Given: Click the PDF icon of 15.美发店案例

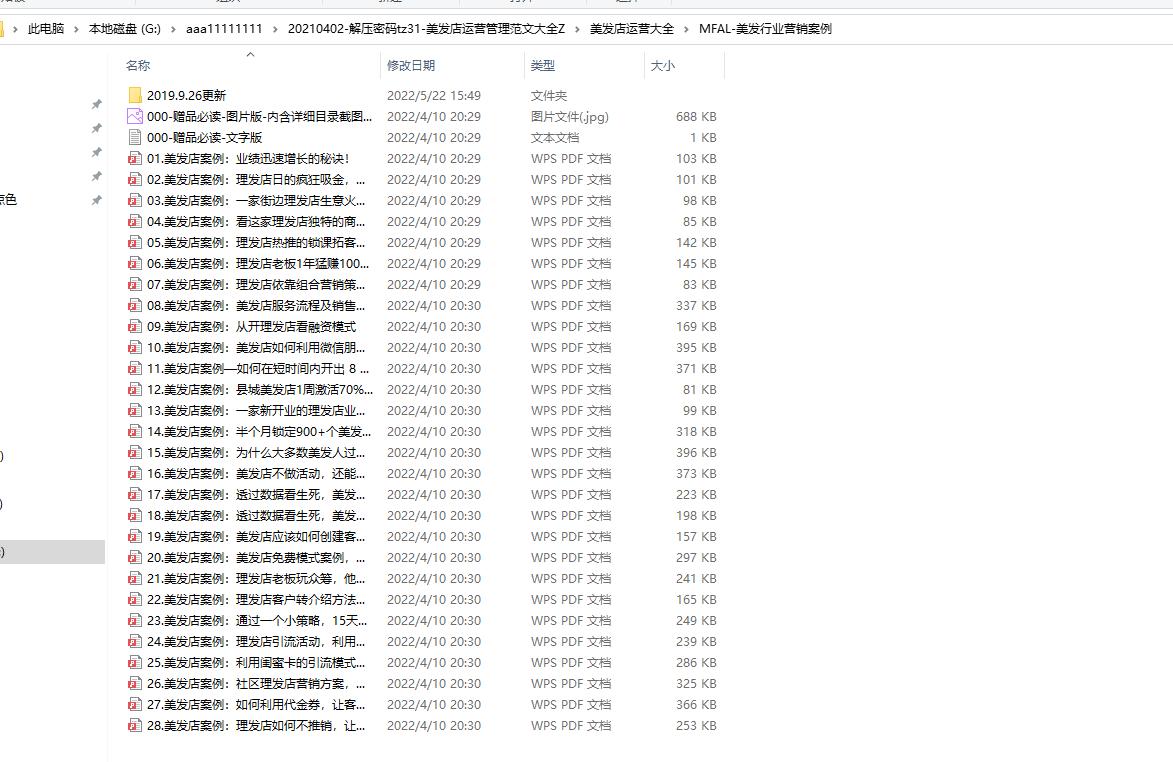Looking at the screenshot, I should point(135,452).
